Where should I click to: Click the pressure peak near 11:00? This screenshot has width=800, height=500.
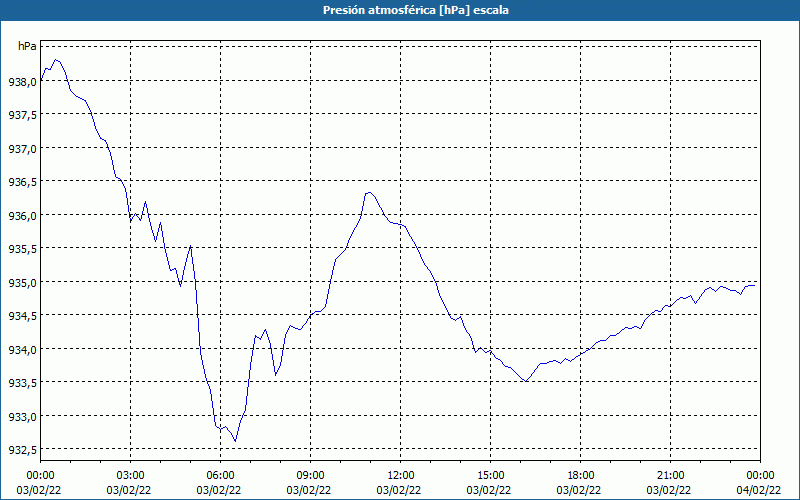coord(369,192)
